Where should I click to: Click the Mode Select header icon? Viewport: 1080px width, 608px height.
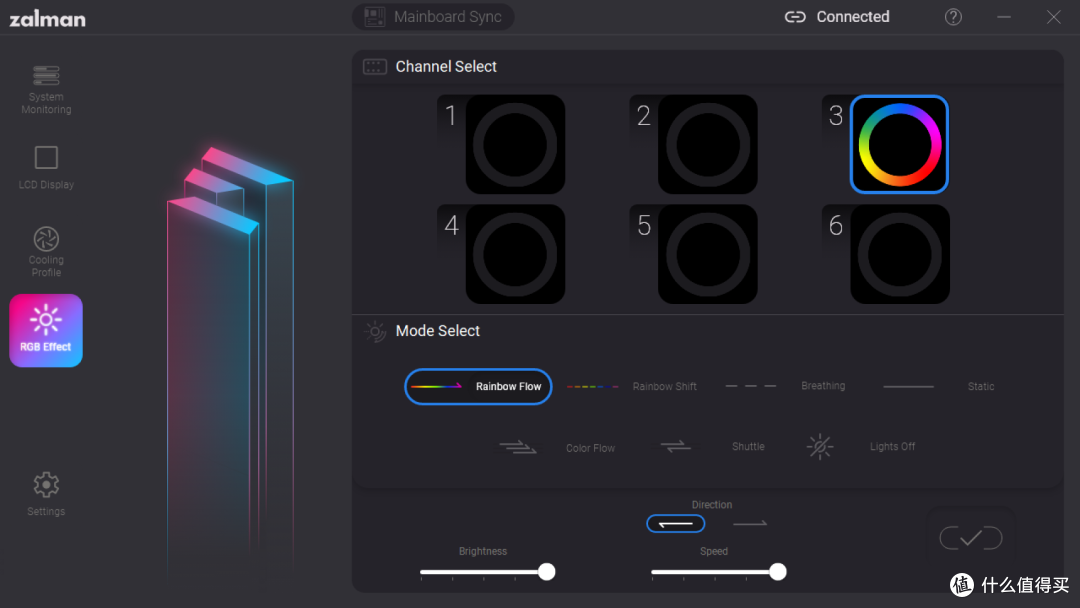coord(375,331)
